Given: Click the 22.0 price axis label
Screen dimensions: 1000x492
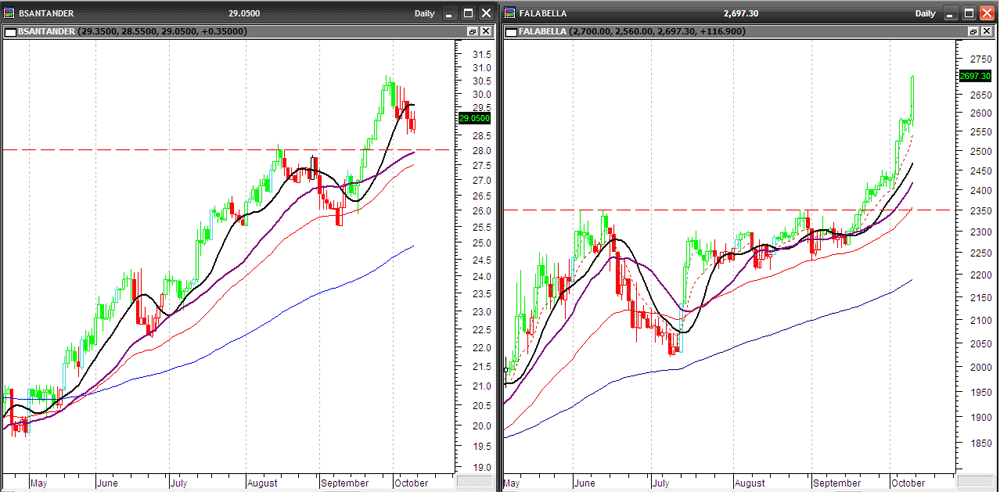Looking at the screenshot, I should point(481,348).
